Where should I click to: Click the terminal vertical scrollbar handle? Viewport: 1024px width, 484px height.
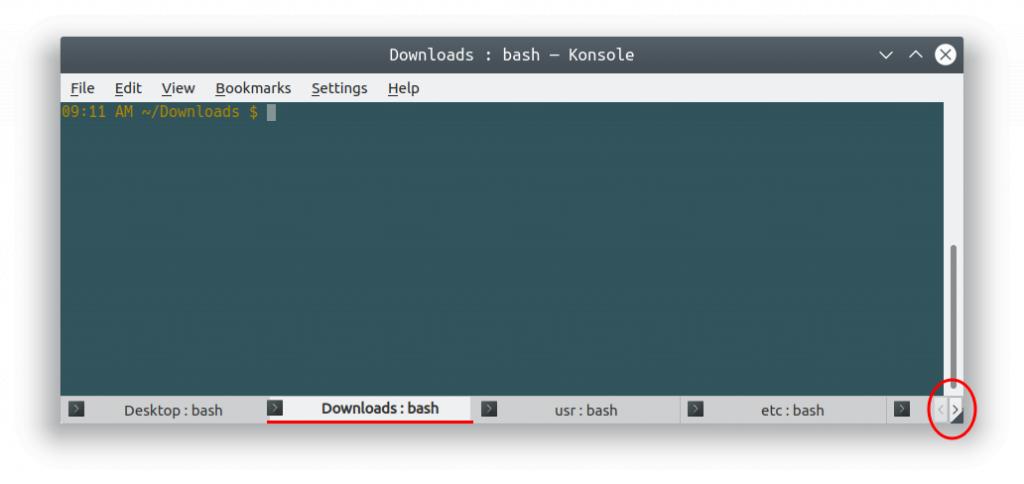click(x=953, y=315)
